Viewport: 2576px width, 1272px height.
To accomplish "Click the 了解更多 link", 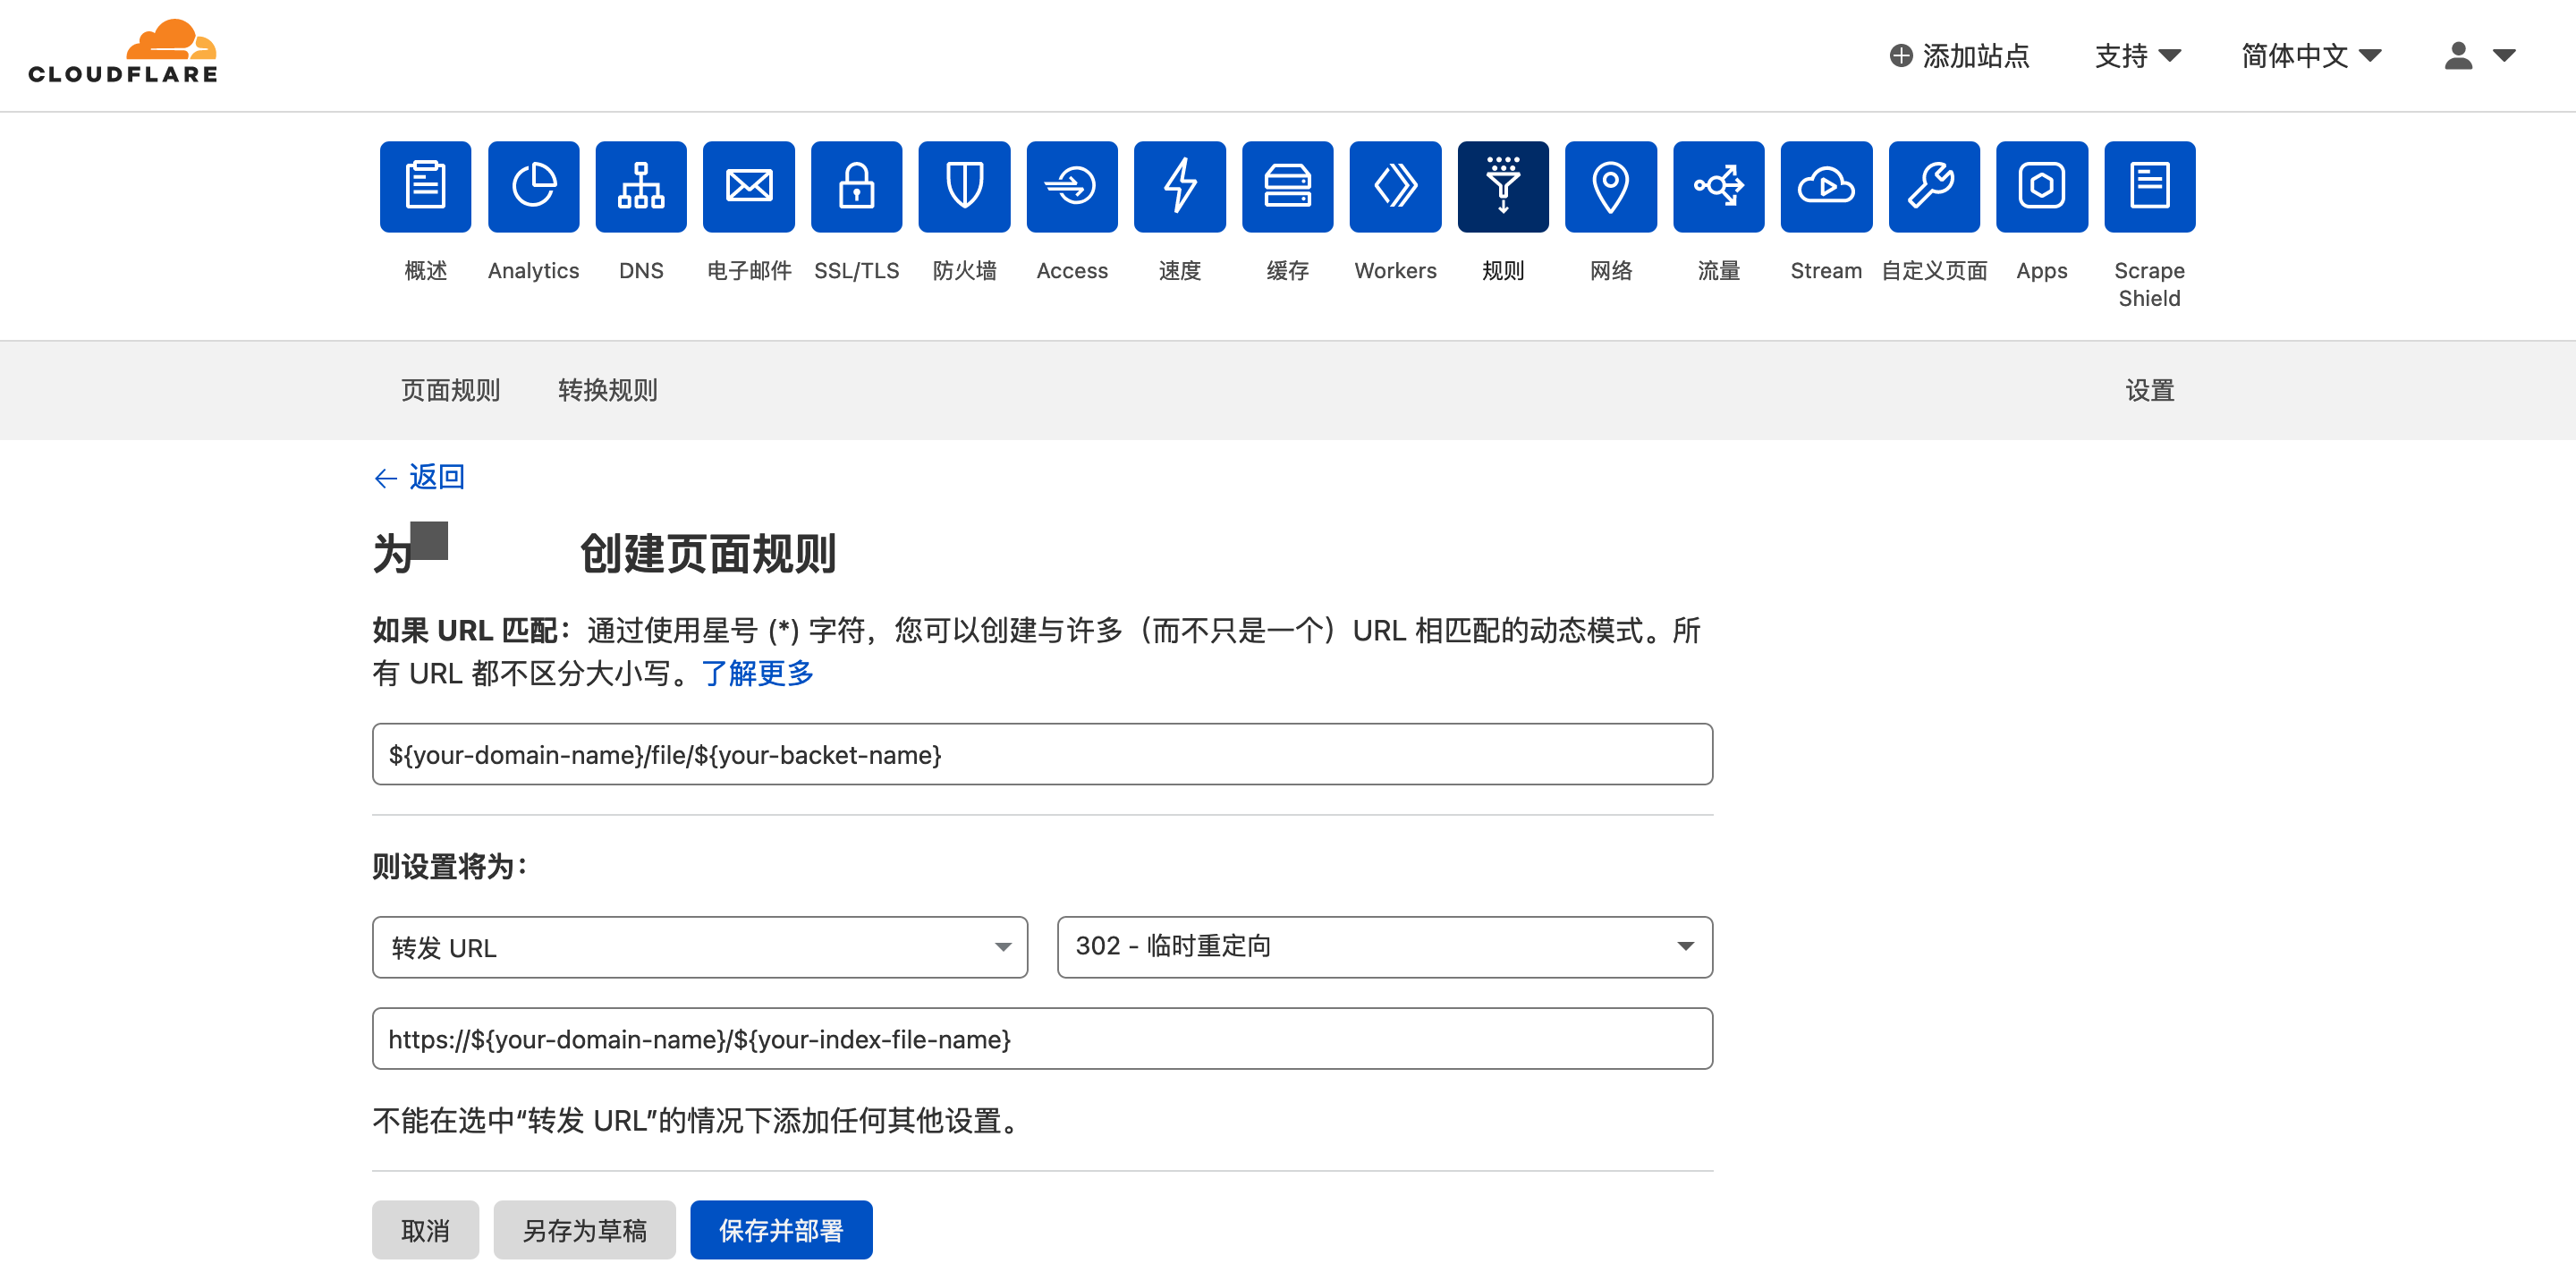I will [x=757, y=674].
